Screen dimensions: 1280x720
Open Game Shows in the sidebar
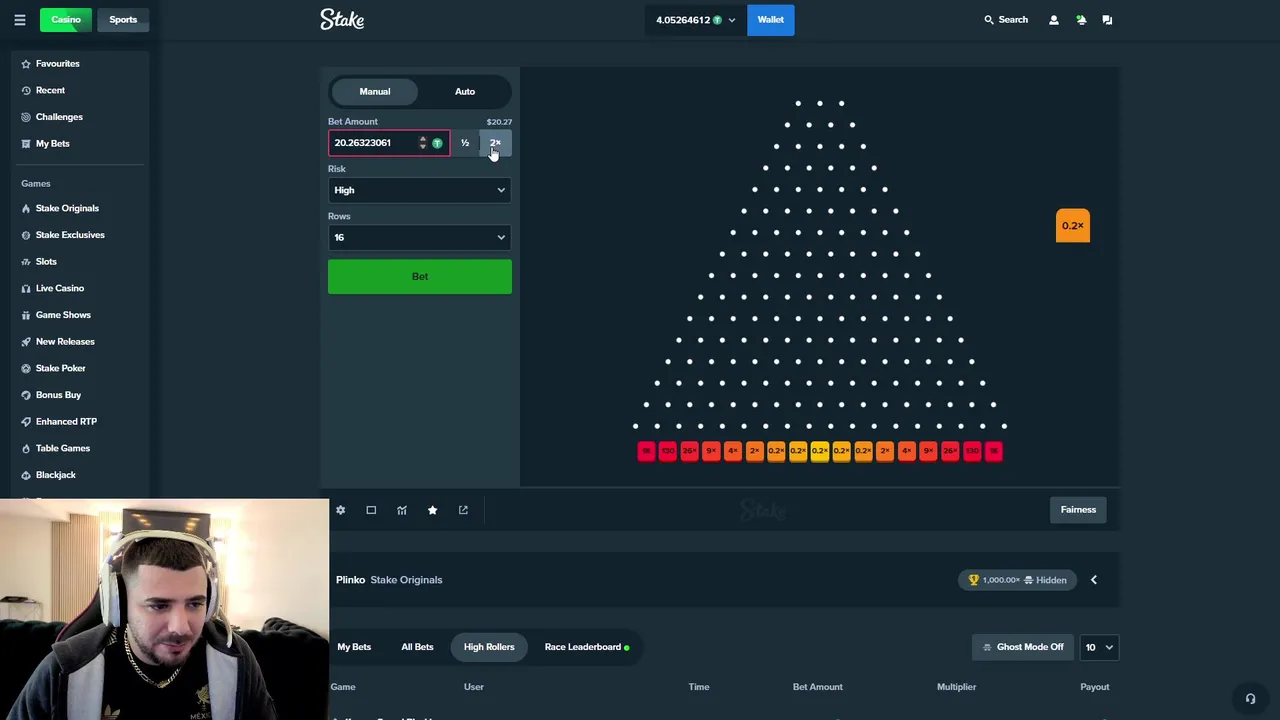pyautogui.click(x=63, y=315)
